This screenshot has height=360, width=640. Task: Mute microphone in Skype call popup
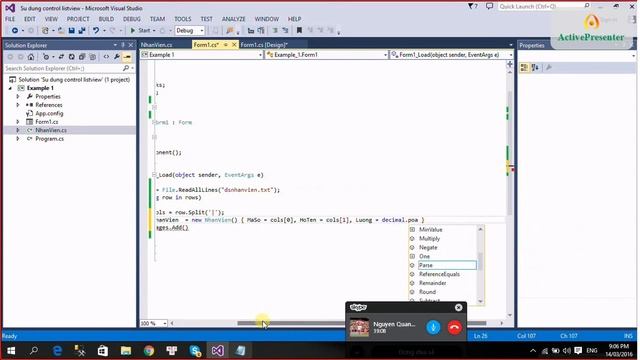coord(433,327)
